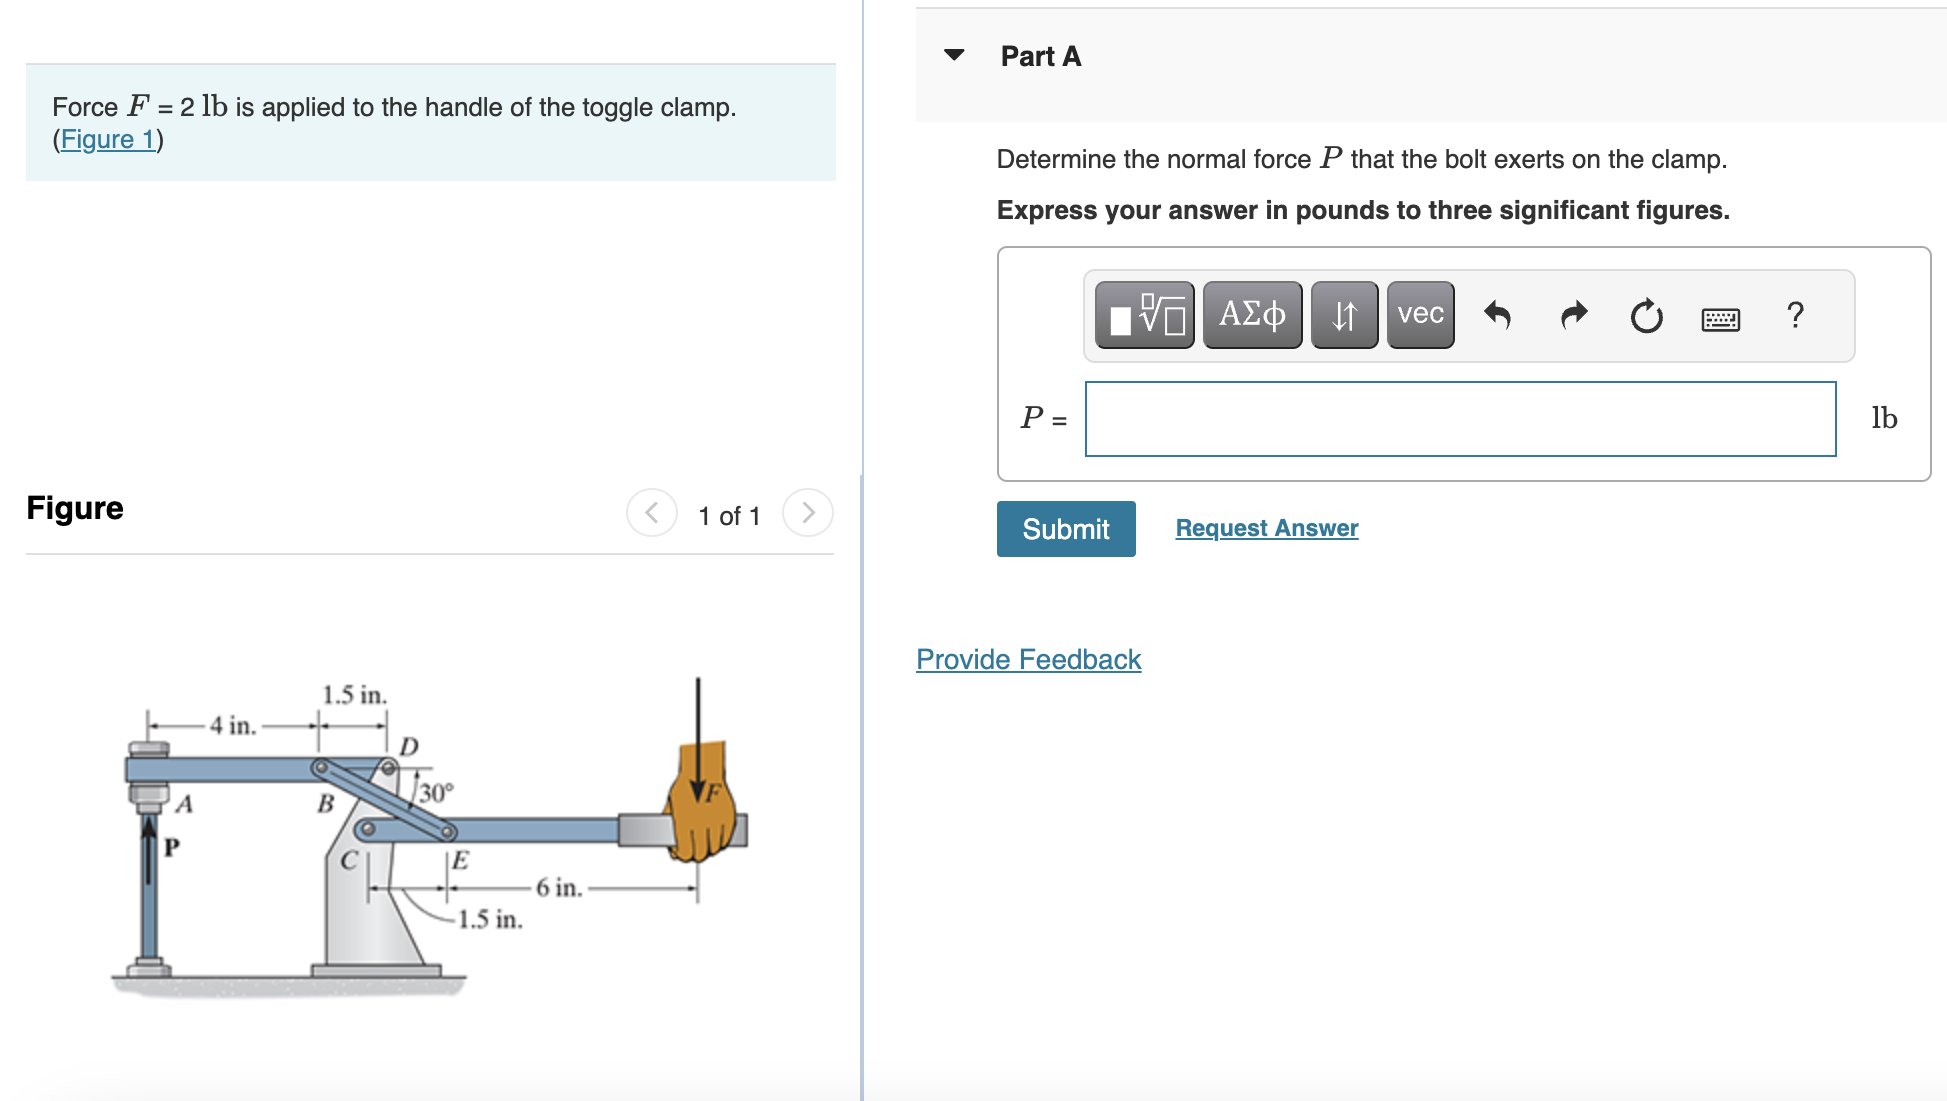
Task: Click the left navigation arrow for figures
Action: pyautogui.click(x=650, y=514)
